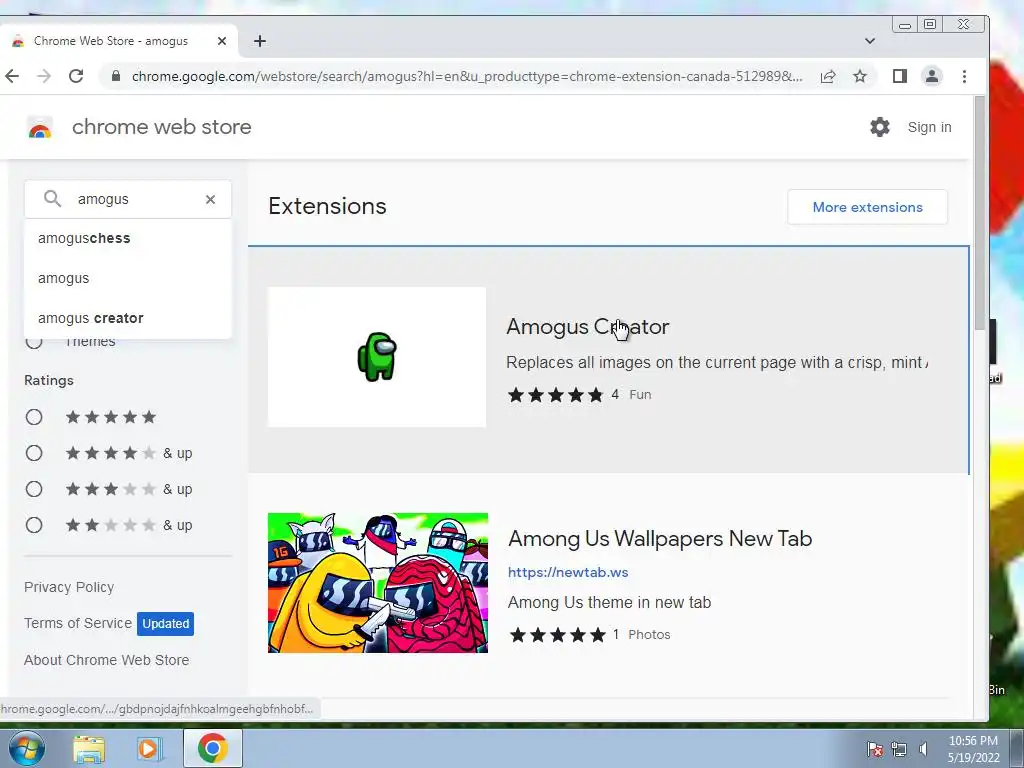This screenshot has width=1024, height=768.
Task: Click the Fun category label
Action: coord(640,394)
